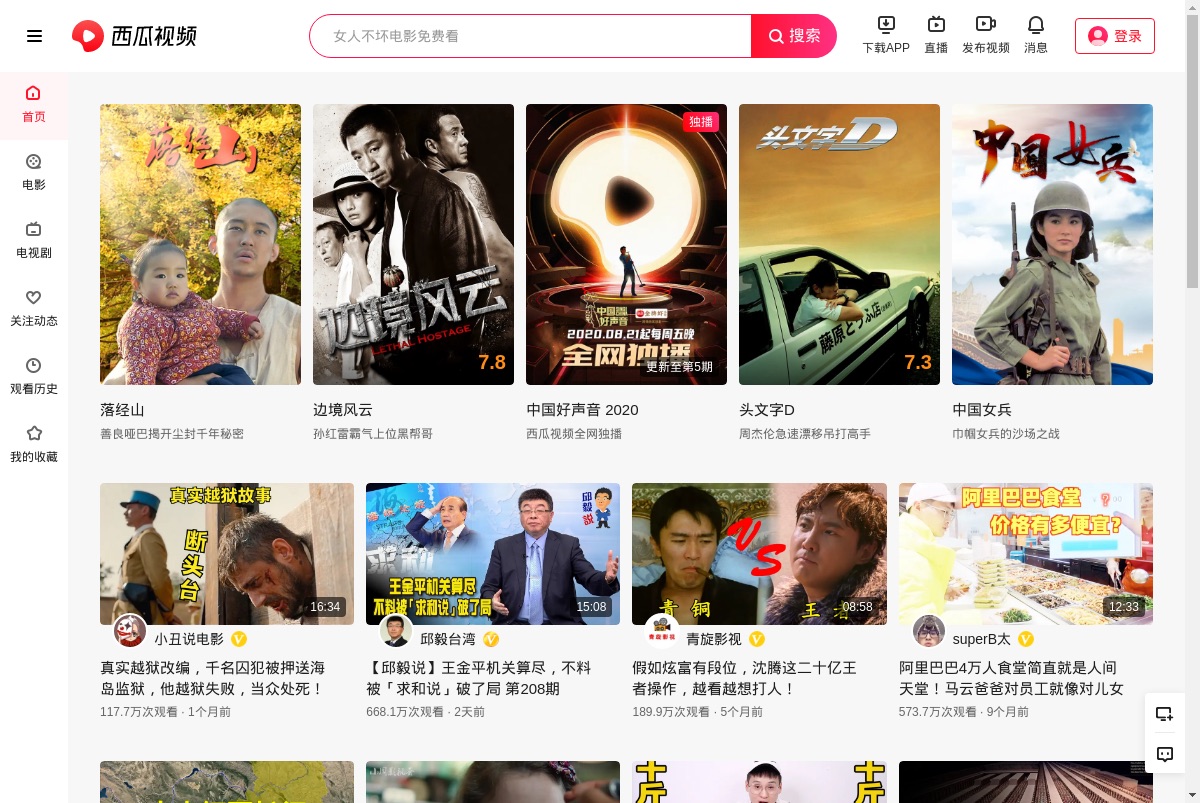Open the 小丑说电影 channel avatar
The width and height of the screenshot is (1200, 803).
pos(130,631)
